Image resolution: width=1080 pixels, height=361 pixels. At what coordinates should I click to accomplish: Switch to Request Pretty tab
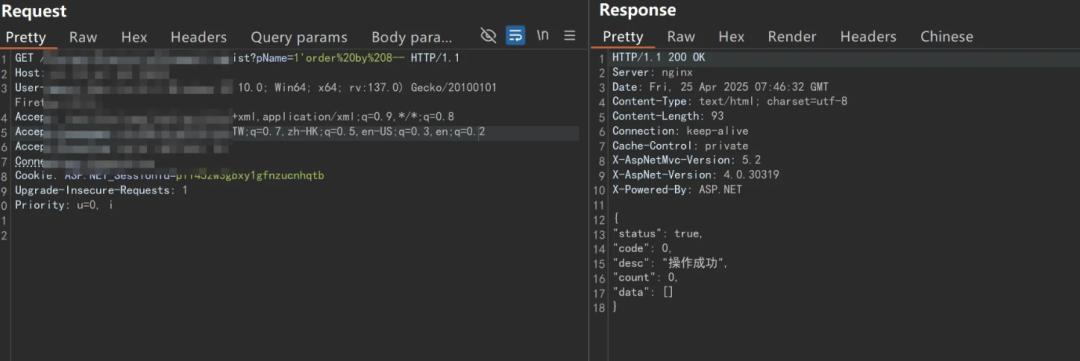25,37
